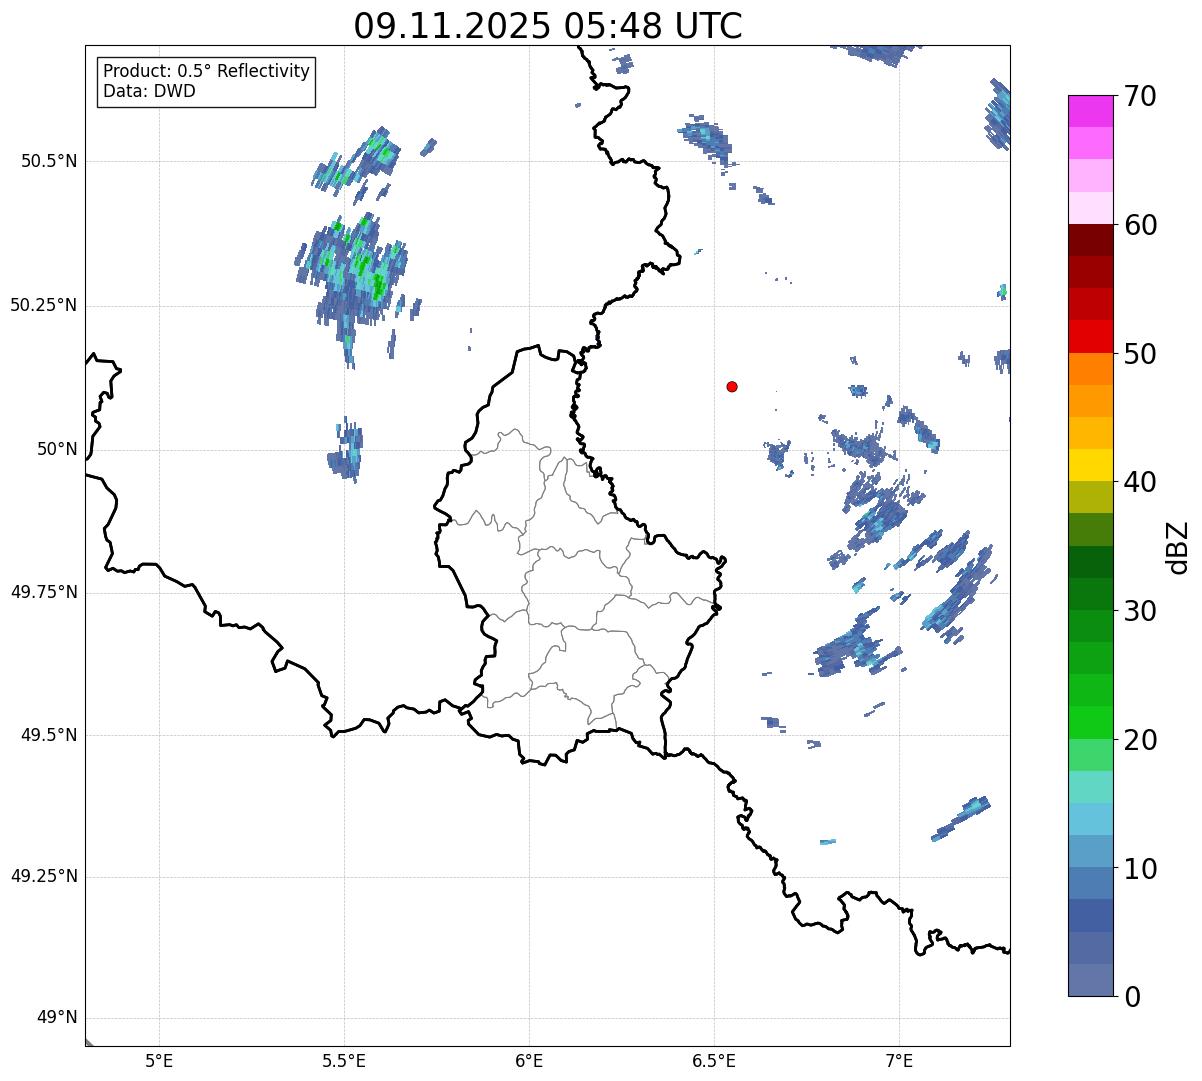Image resolution: width=1202 pixels, height=1081 pixels.
Task: Click the 5°E longitude label
Action: pos(159,1060)
